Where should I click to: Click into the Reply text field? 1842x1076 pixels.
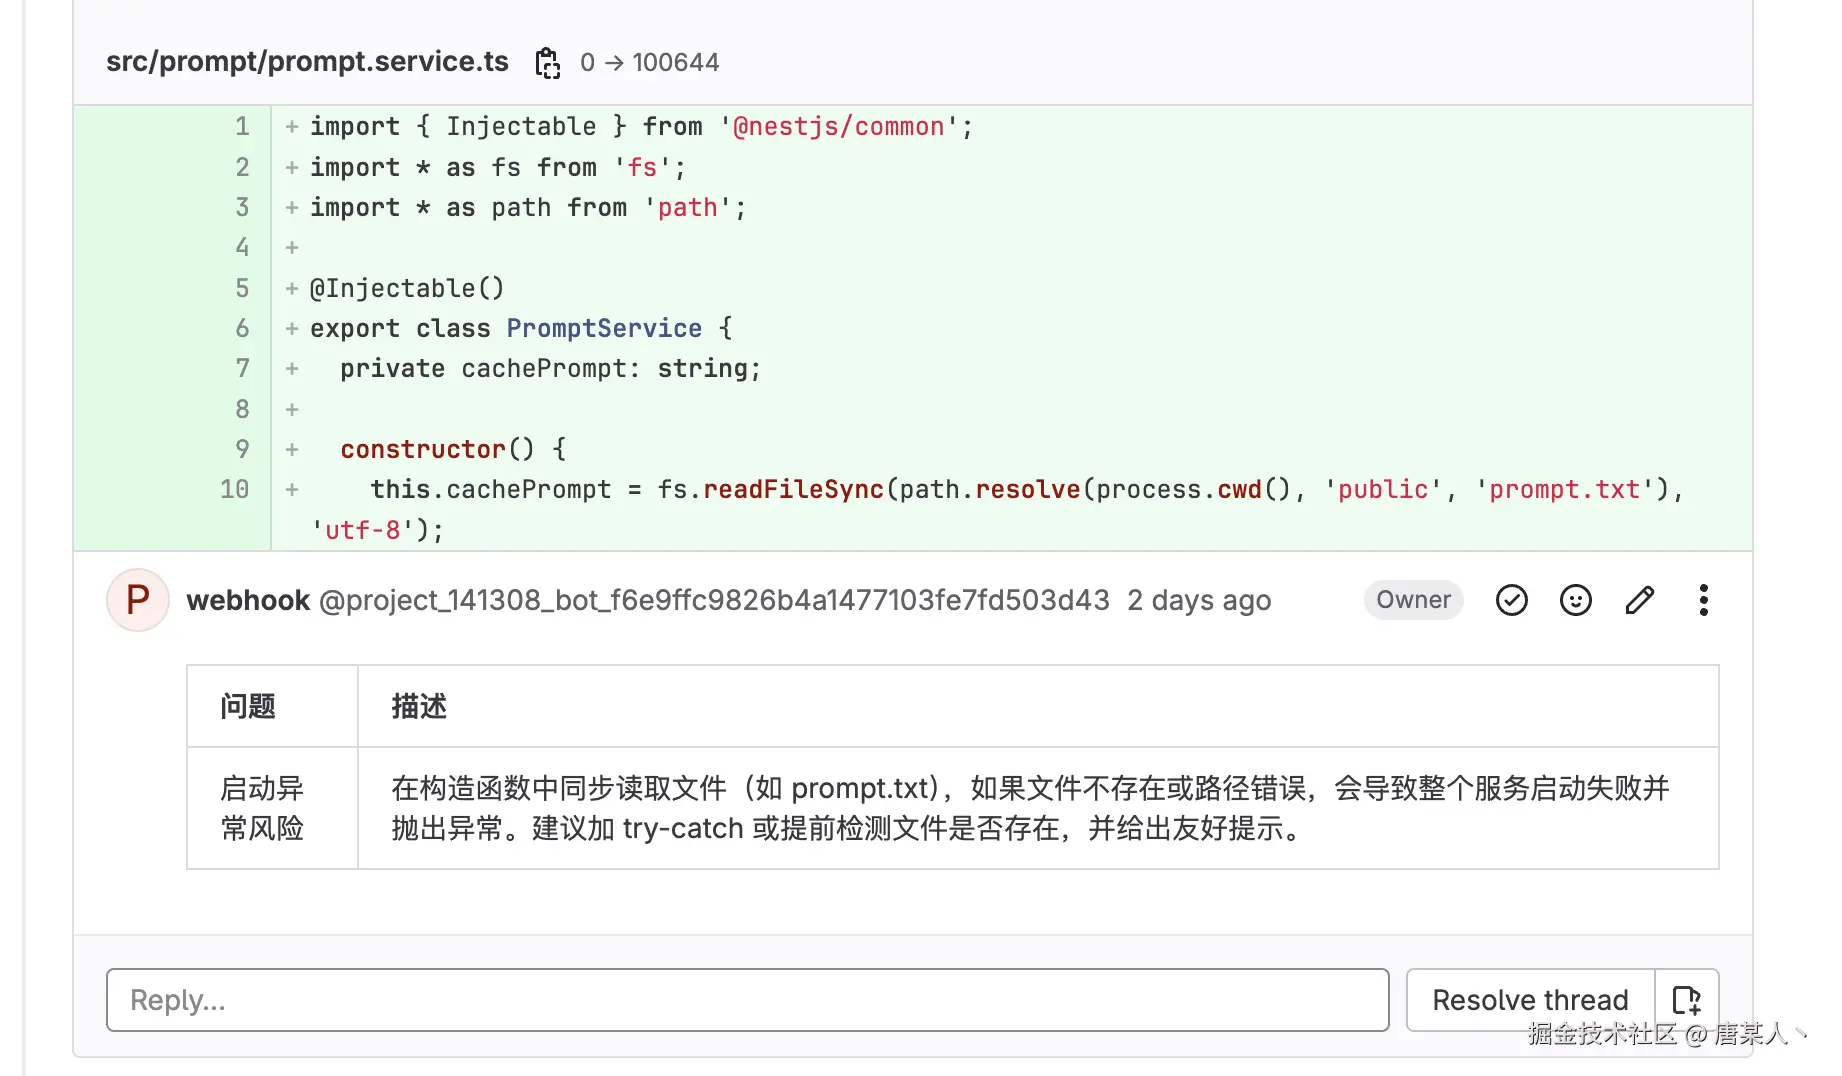(x=747, y=1000)
